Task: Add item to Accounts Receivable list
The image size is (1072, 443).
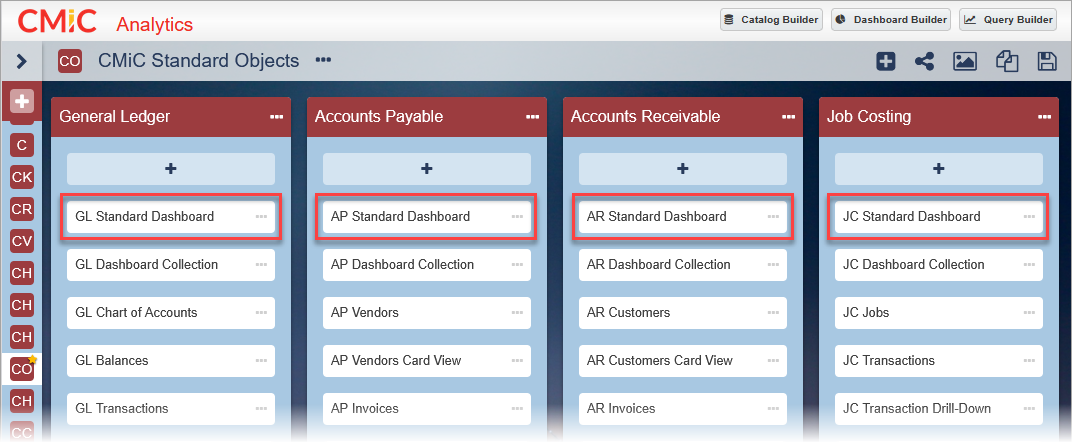Action: tap(682, 169)
